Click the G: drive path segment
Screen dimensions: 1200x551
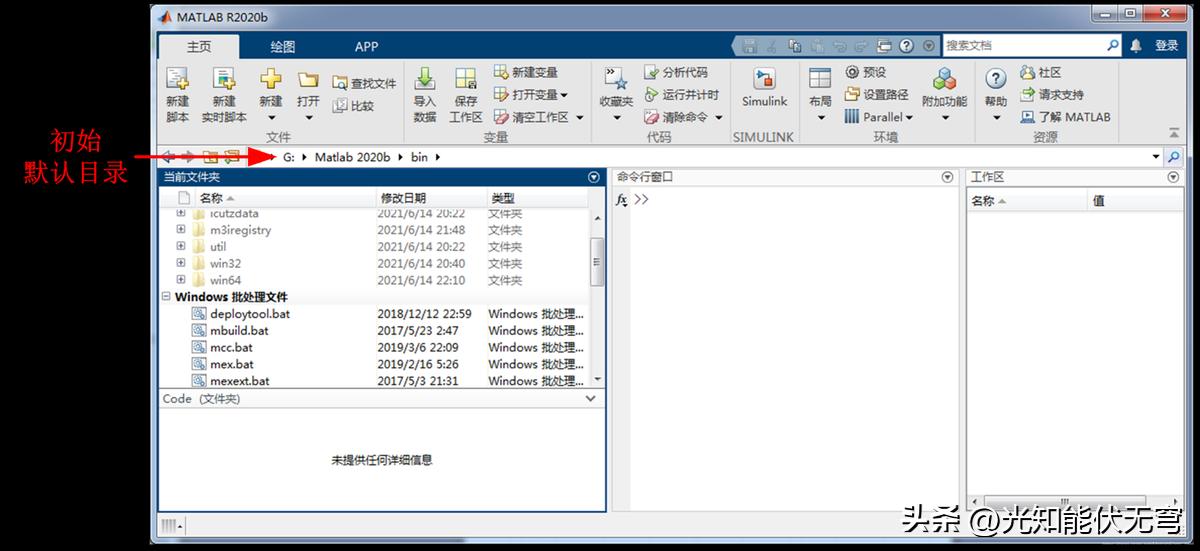pyautogui.click(x=289, y=157)
